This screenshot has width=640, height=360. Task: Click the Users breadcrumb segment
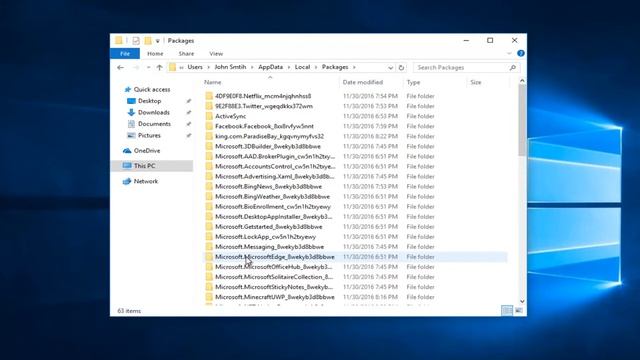pyautogui.click(x=195, y=67)
